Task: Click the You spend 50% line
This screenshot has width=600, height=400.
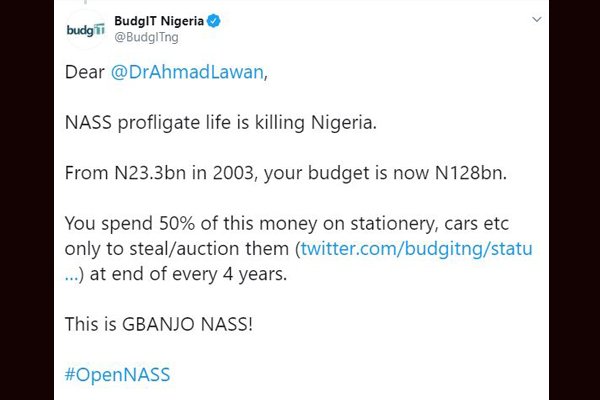Action: click(x=287, y=224)
